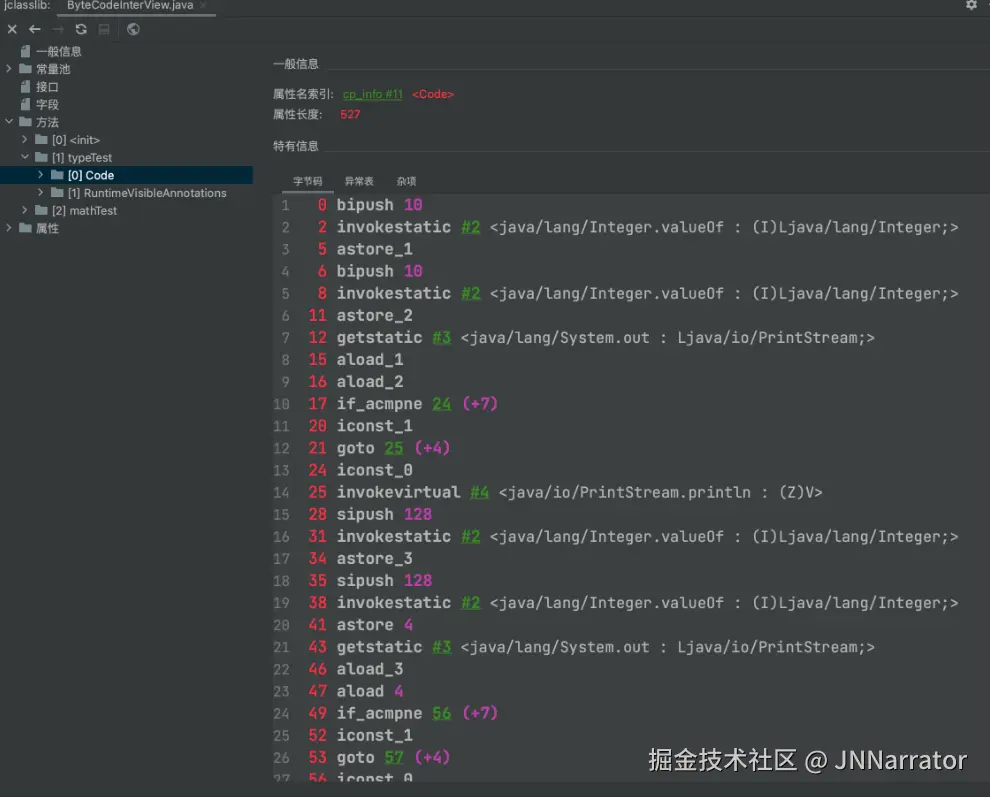Click the save toolbar icon

[x=104, y=29]
